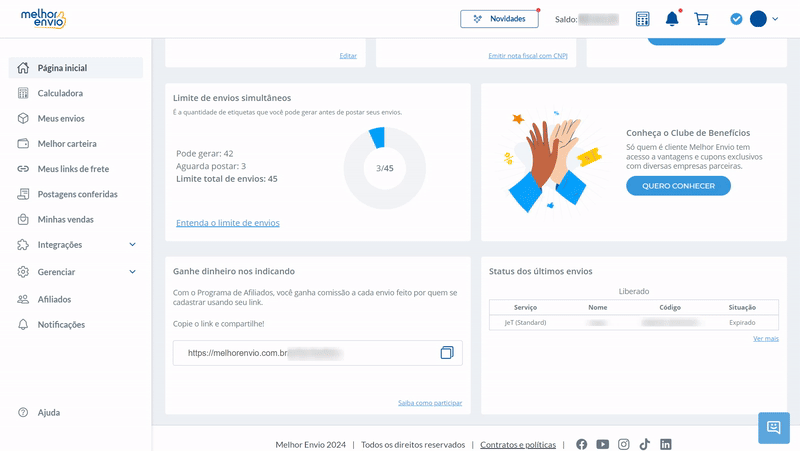Click the Pode gerar: 42 text

[x=205, y=154]
